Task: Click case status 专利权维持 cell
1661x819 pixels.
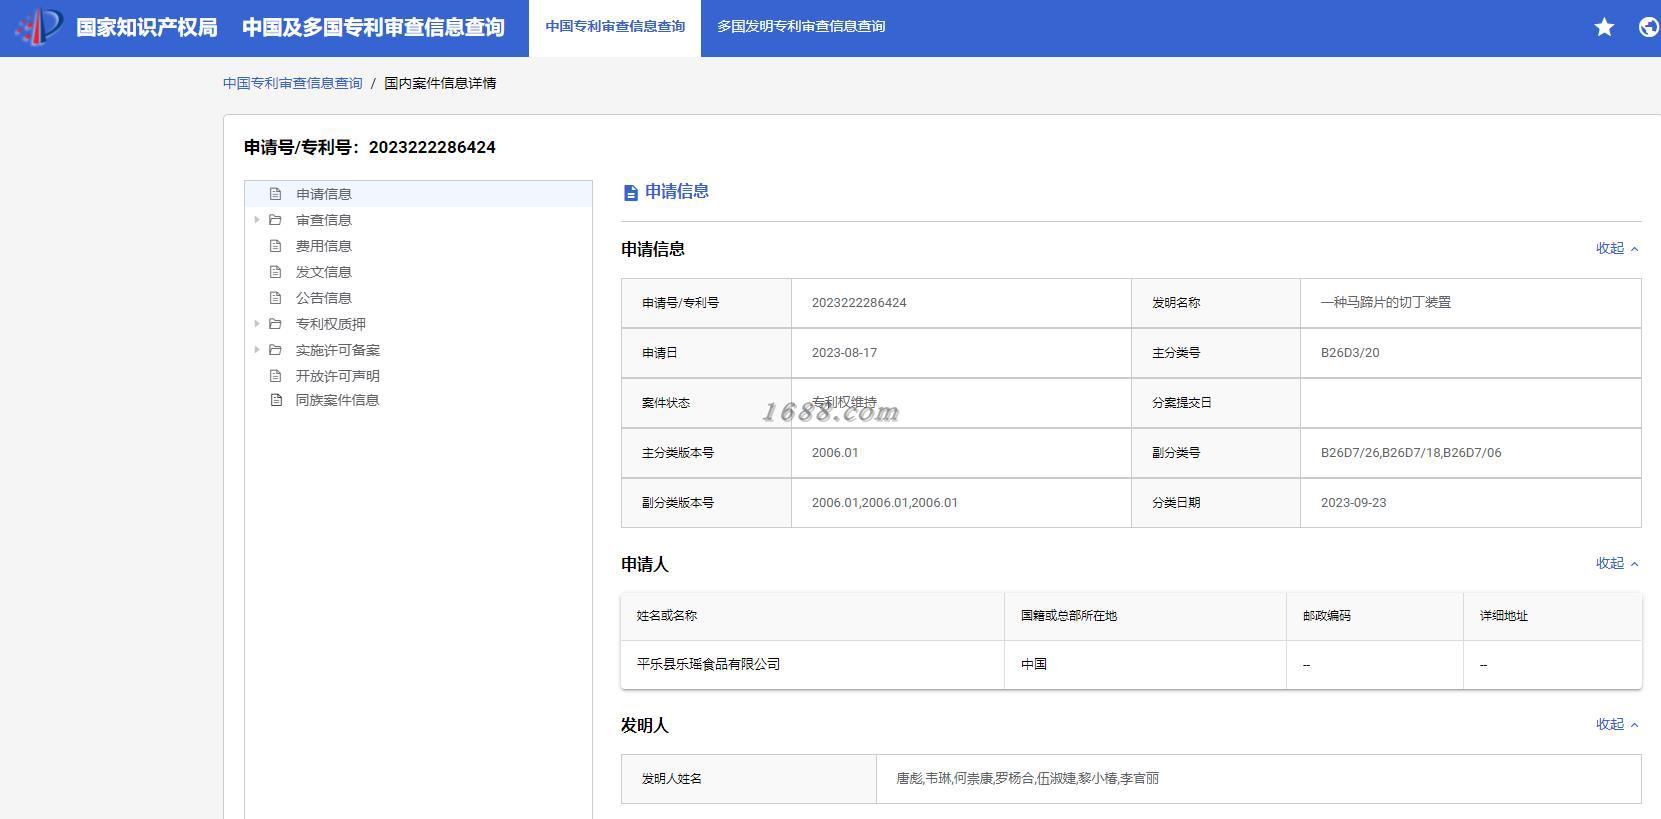Action: point(961,403)
